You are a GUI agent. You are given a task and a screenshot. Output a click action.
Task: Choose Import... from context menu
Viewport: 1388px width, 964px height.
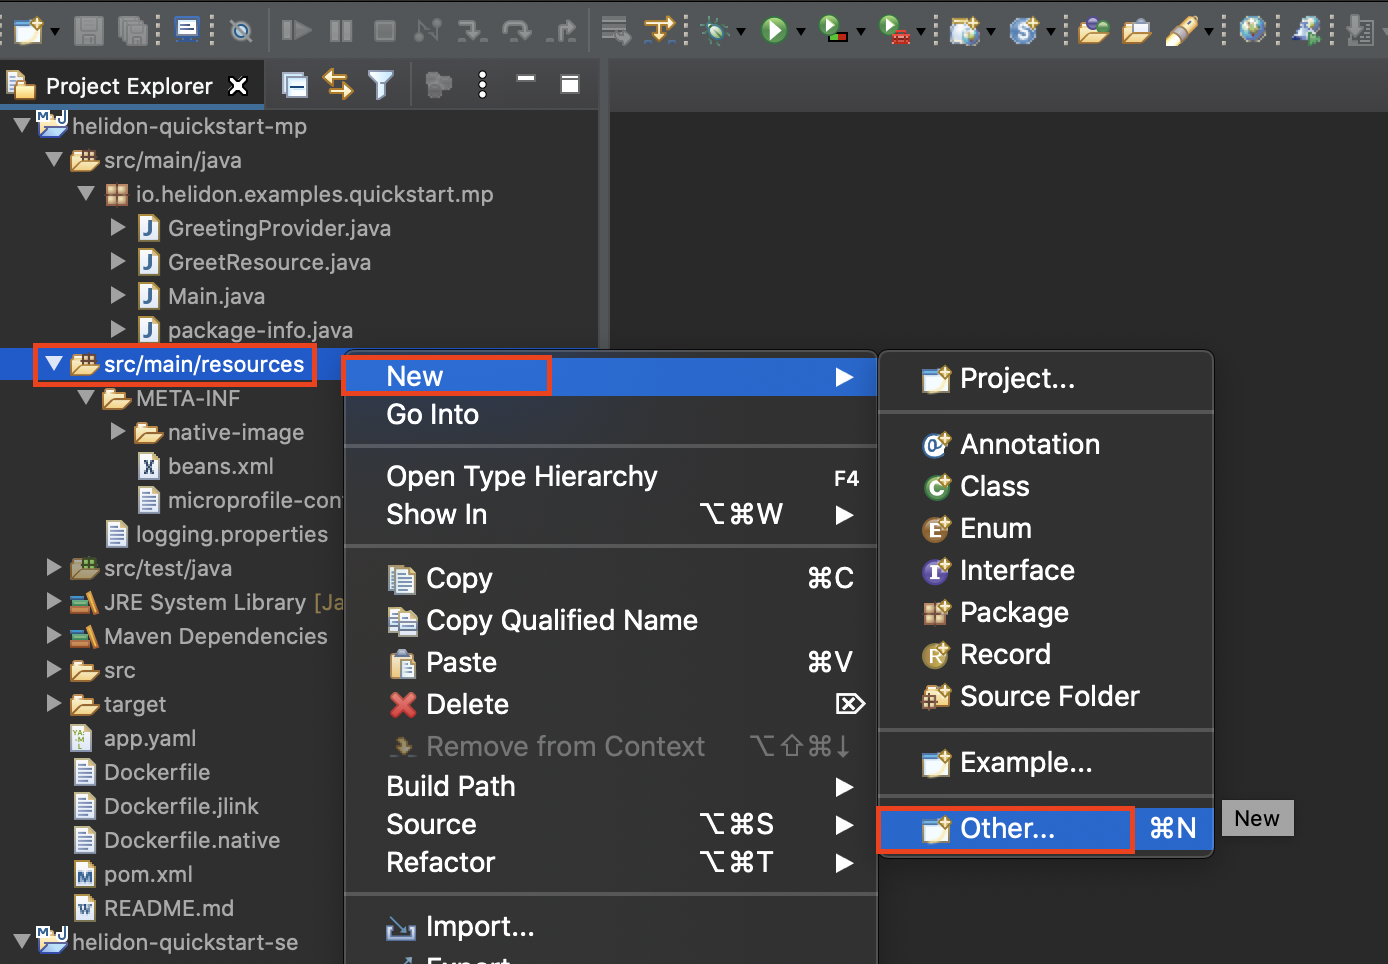click(610, 927)
